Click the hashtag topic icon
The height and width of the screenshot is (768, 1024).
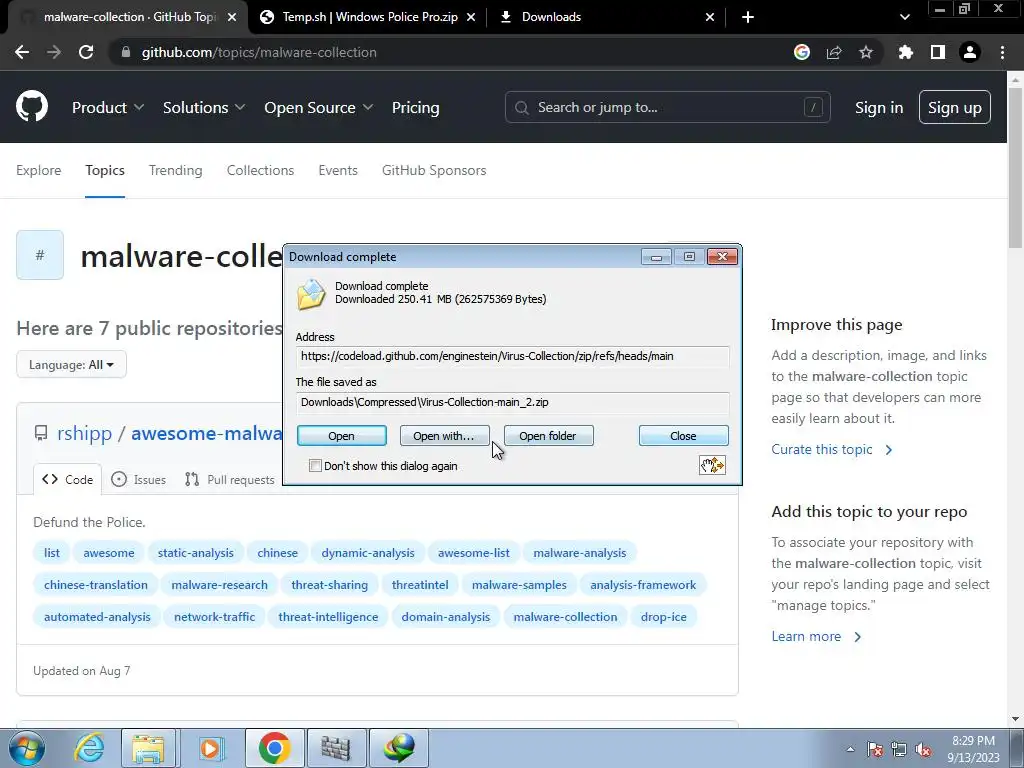pos(40,255)
